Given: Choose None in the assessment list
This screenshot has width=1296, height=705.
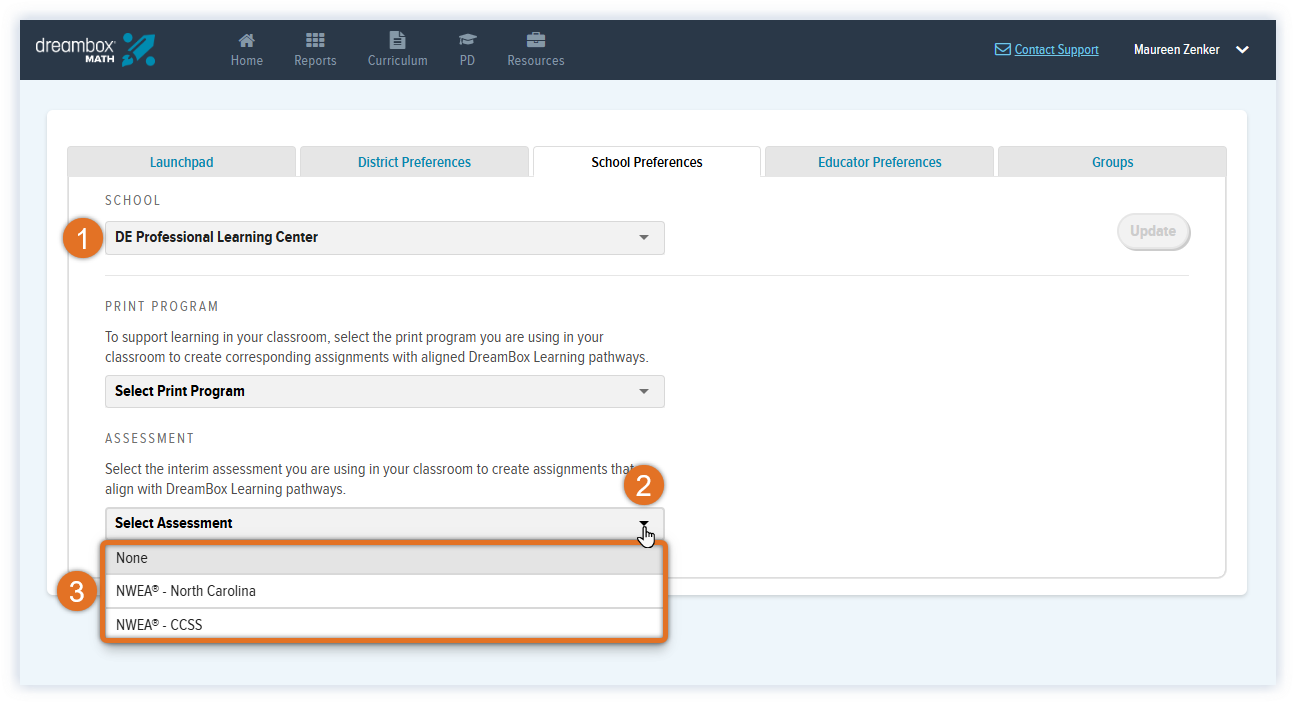Looking at the screenshot, I should pos(383,558).
